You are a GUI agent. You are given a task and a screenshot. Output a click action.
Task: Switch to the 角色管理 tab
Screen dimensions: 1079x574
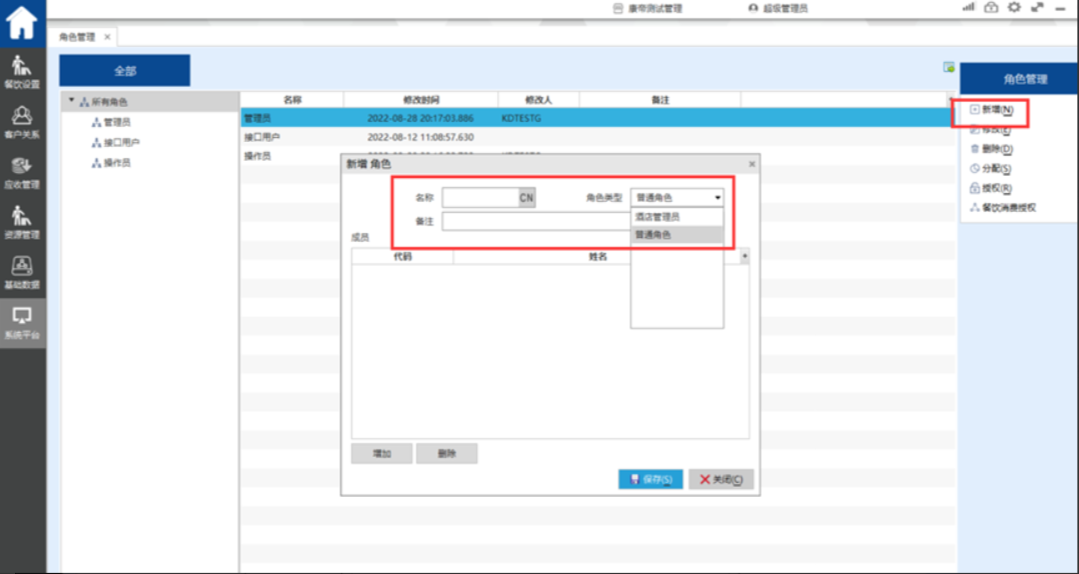78,37
